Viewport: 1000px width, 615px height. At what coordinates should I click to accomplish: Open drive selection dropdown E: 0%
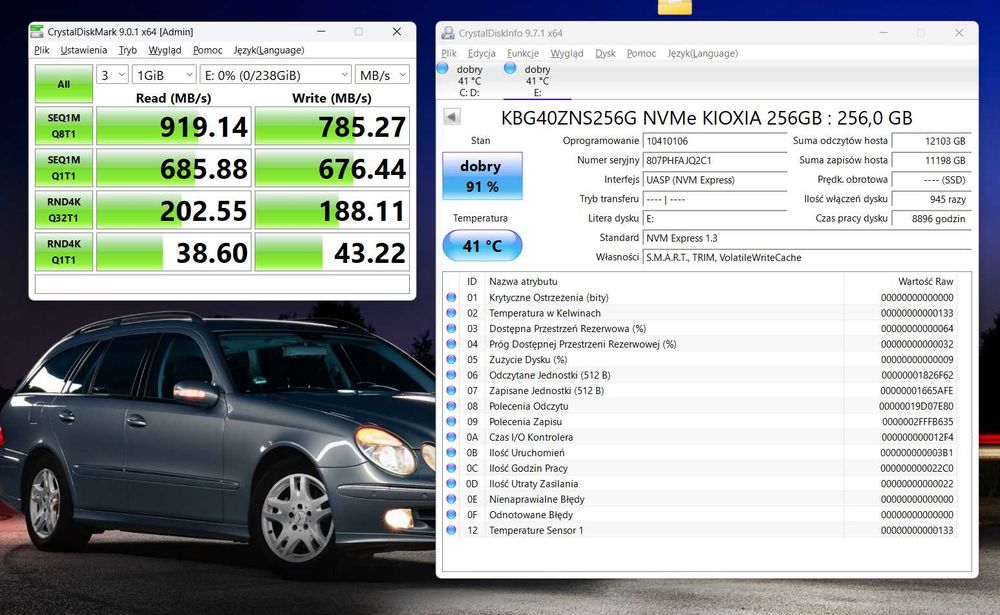click(276, 75)
